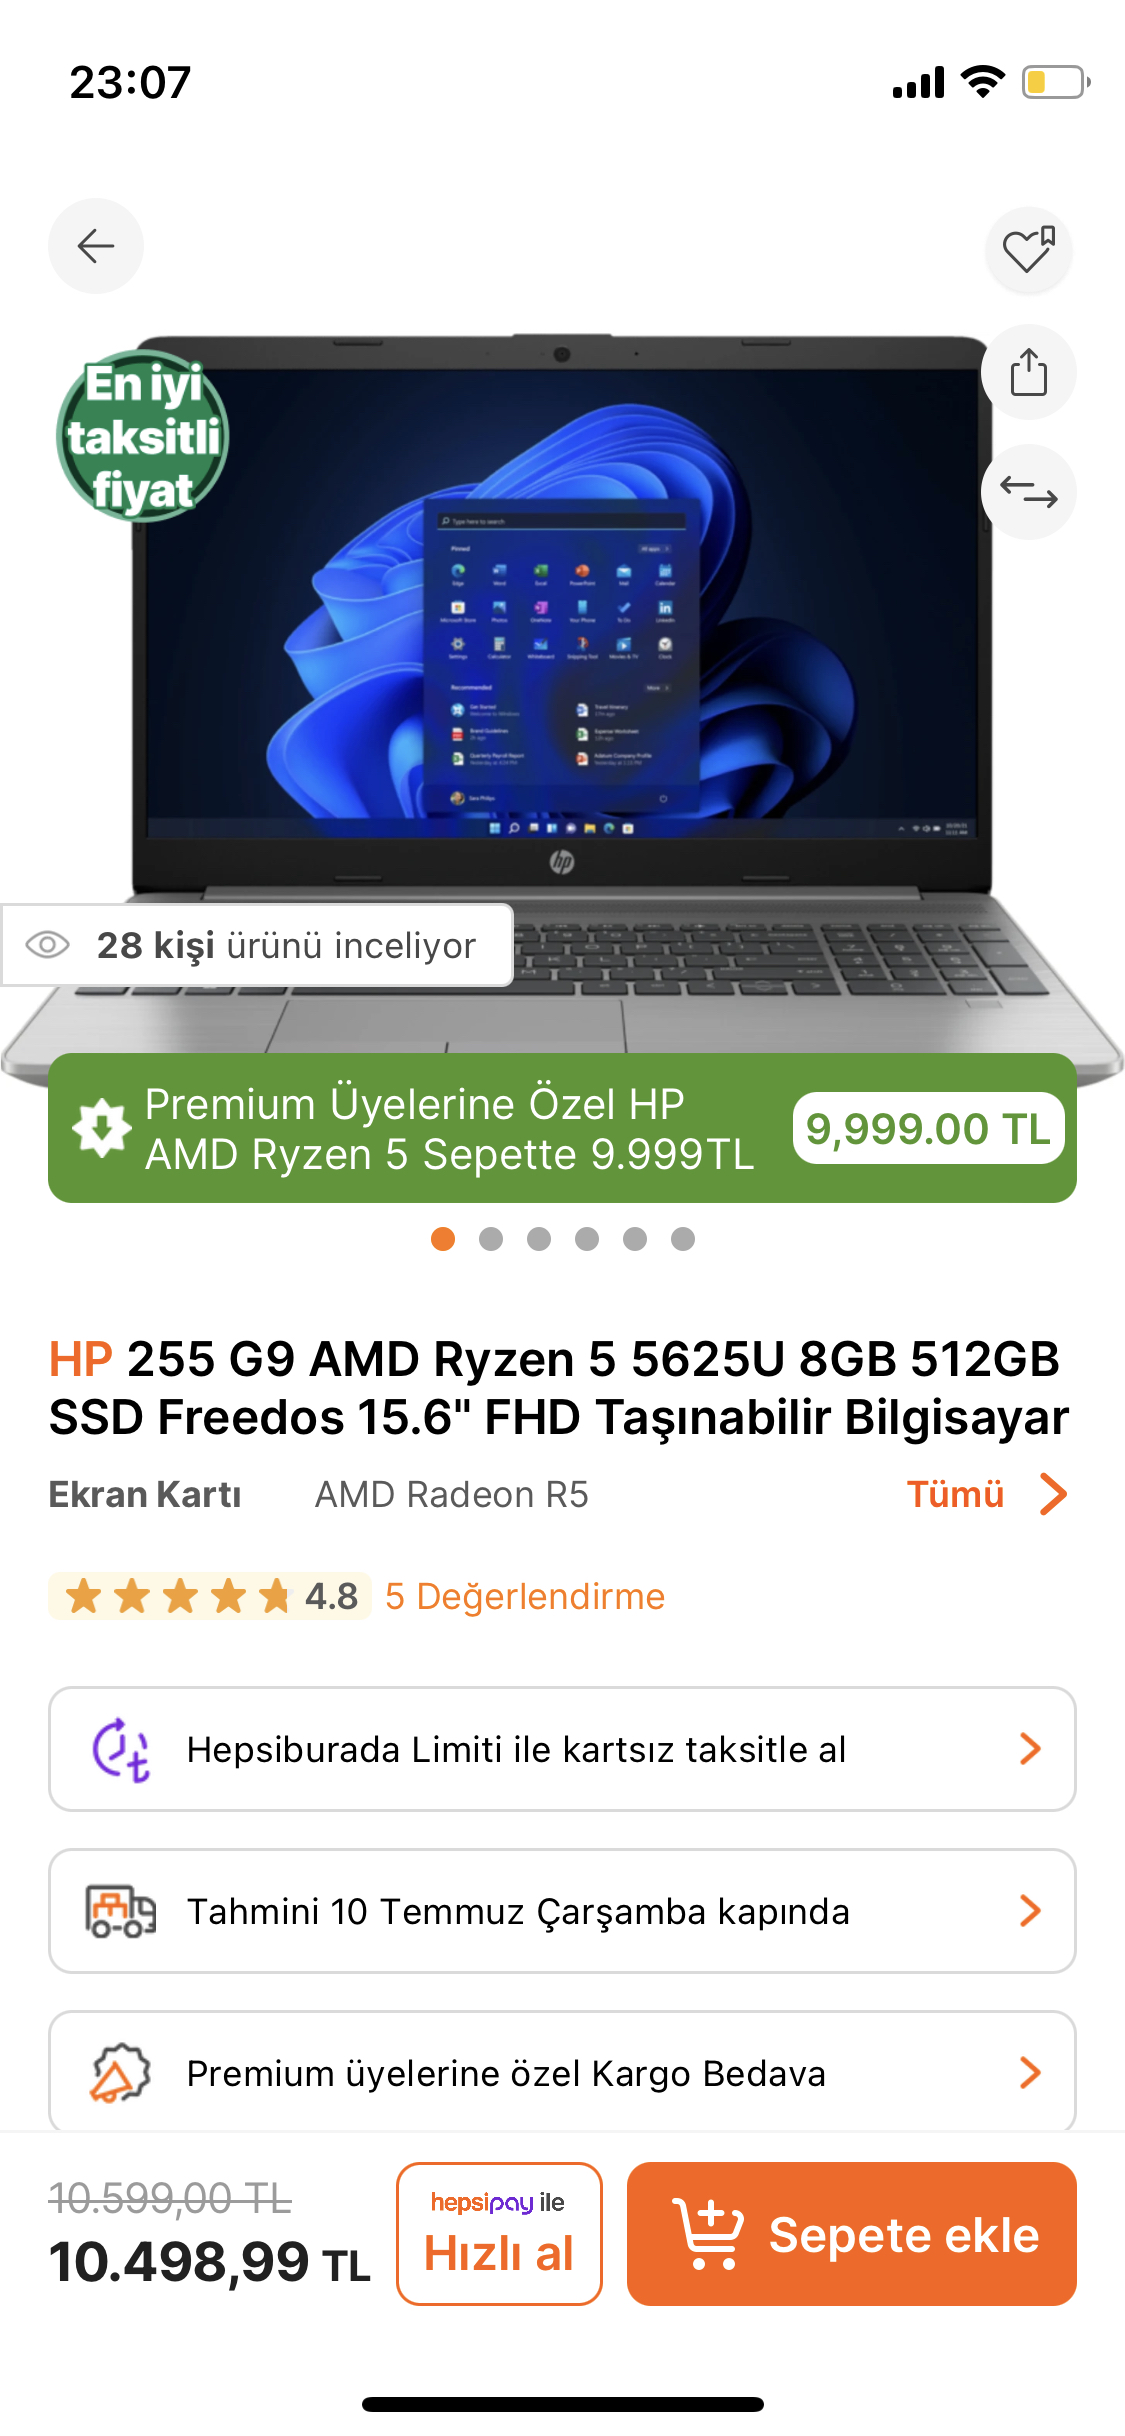Expand Tahmini 10 Temmuz delivery details
The width and height of the screenshot is (1125, 2436).
coord(562,1911)
